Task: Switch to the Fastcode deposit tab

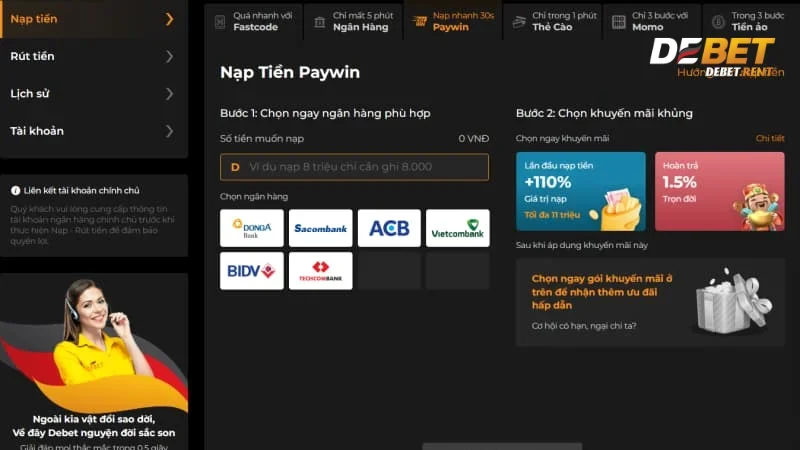Action: pos(254,21)
